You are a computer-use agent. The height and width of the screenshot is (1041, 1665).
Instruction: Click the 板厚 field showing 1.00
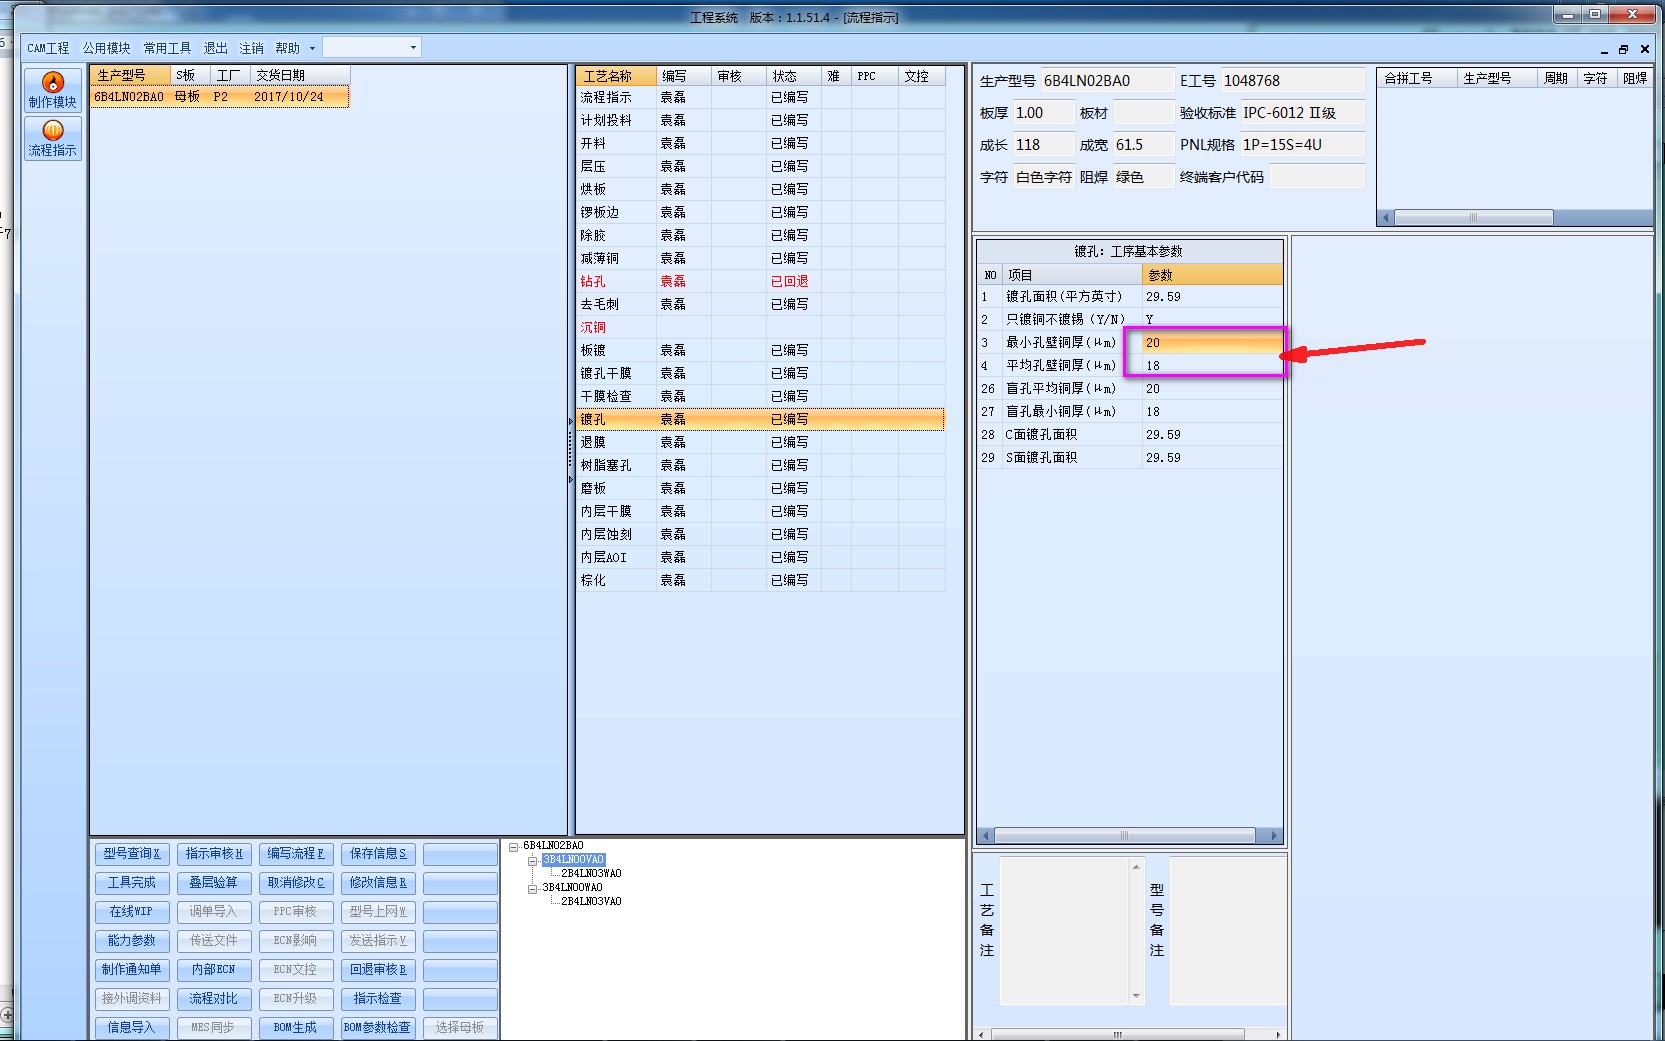(x=1043, y=113)
